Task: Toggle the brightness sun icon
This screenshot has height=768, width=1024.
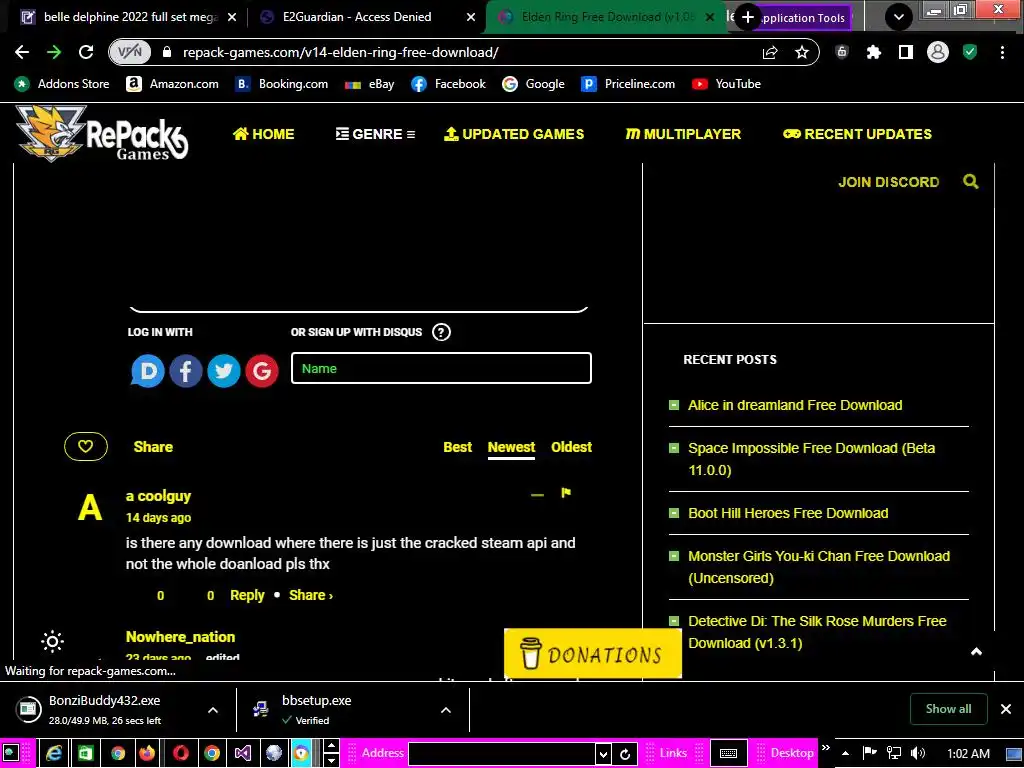Action: 52,641
